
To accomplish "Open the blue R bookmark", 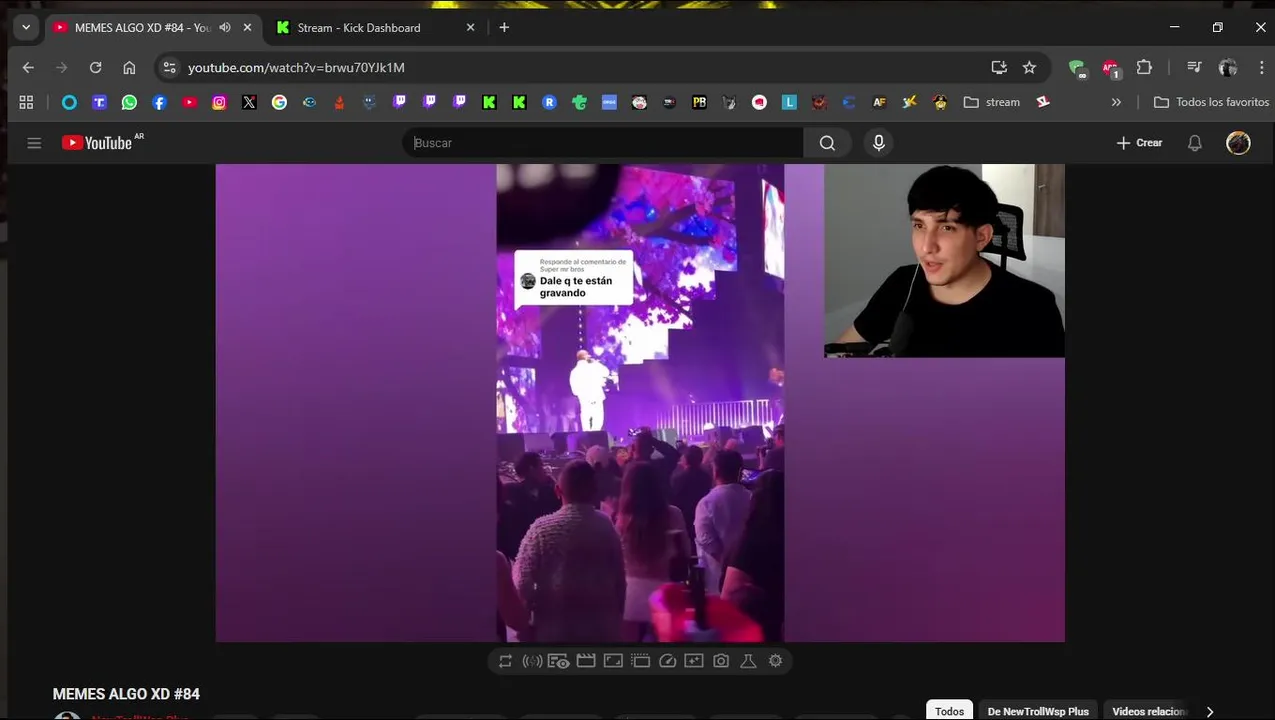I will coord(549,102).
